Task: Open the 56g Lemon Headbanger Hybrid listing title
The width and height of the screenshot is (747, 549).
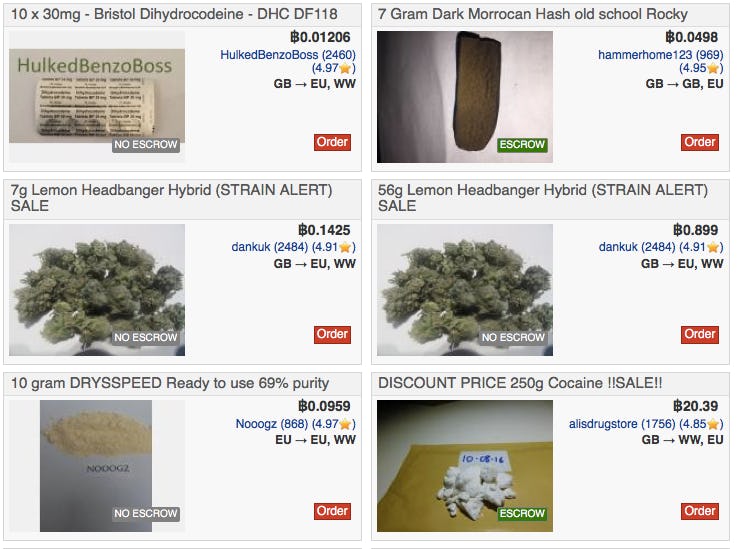Action: tap(543, 198)
